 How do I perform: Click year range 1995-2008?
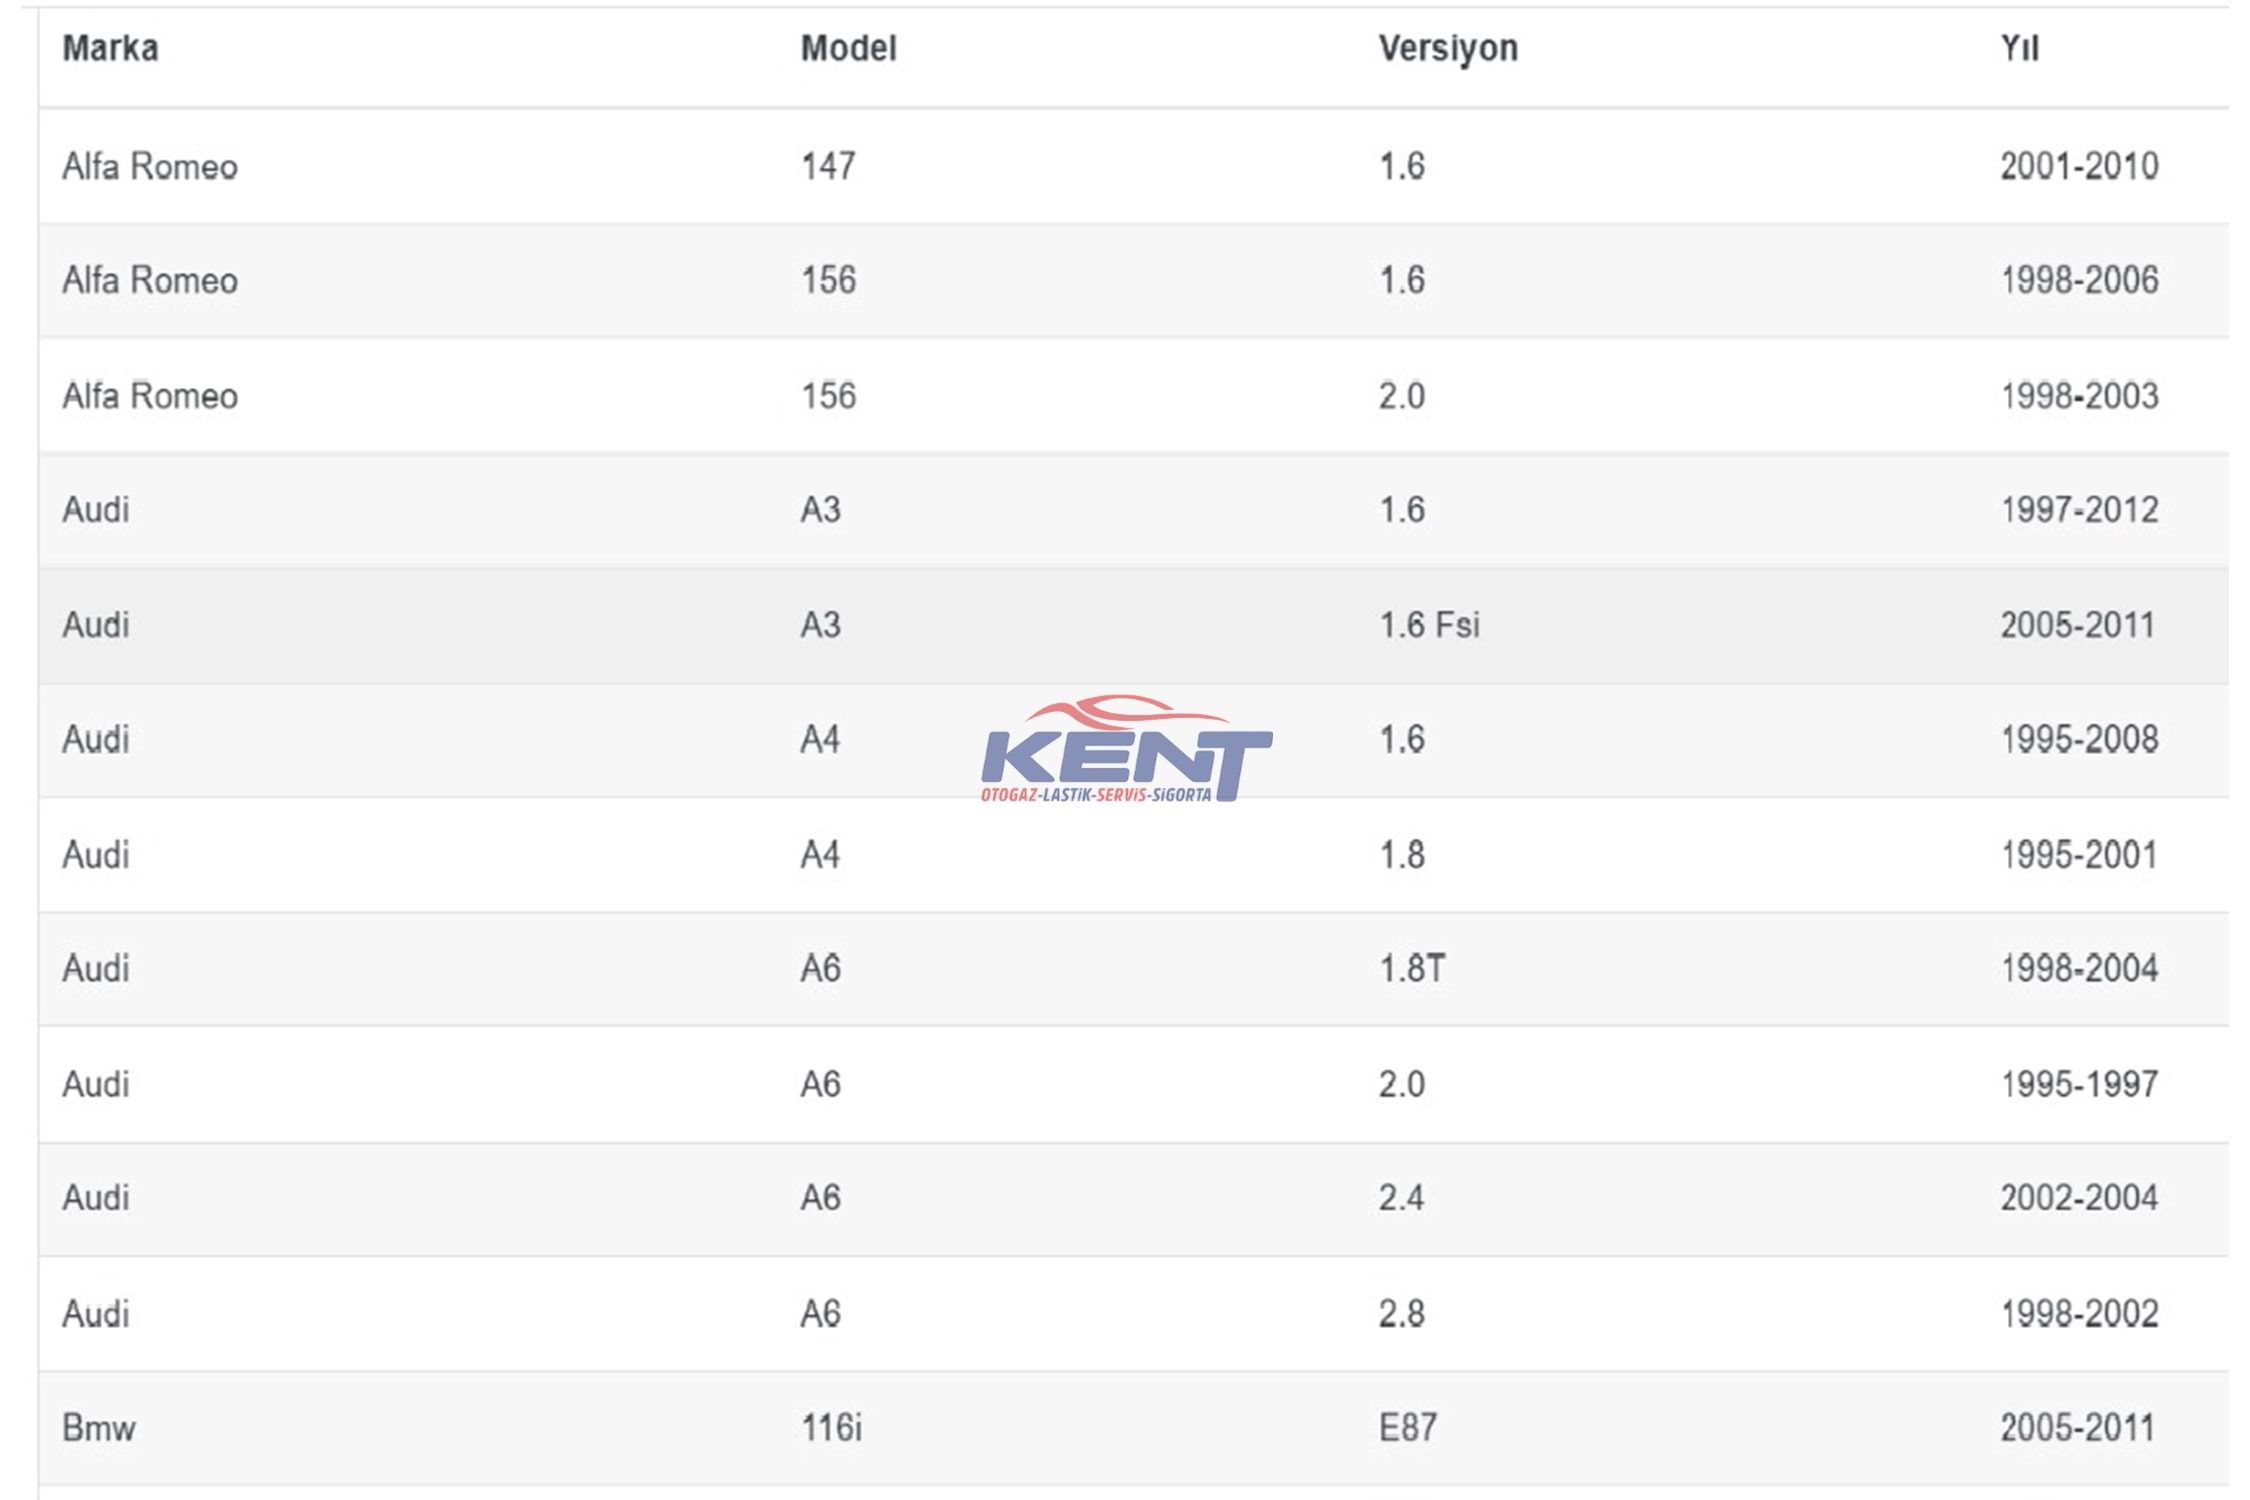tap(2079, 740)
